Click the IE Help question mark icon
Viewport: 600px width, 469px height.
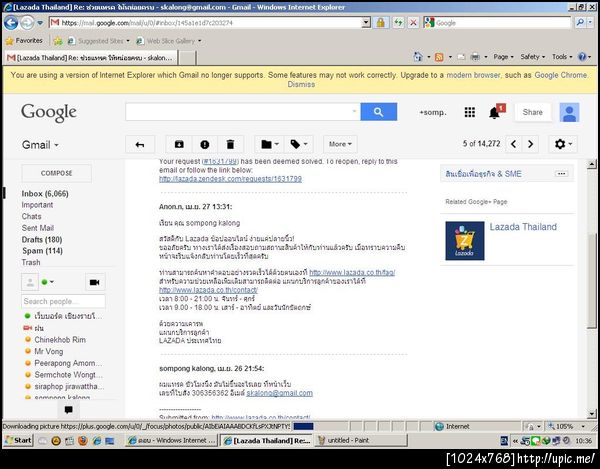(x=582, y=57)
